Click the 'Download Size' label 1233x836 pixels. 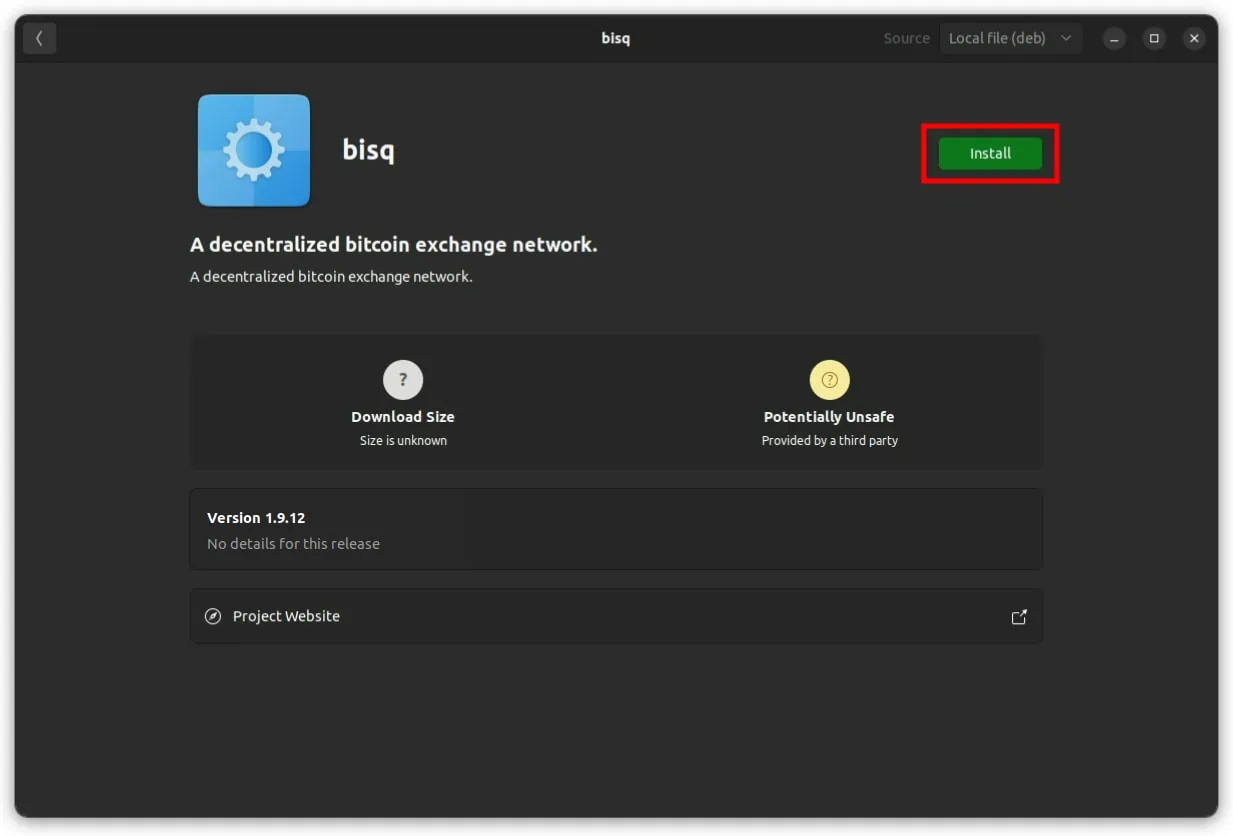(x=403, y=417)
